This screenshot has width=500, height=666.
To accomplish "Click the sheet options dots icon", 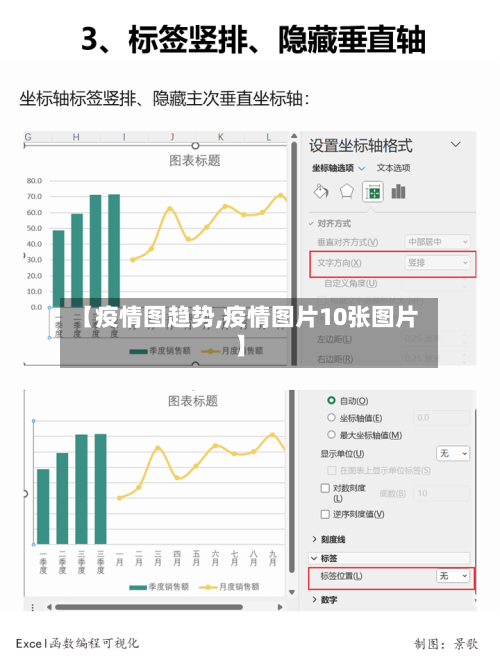I will (33, 608).
